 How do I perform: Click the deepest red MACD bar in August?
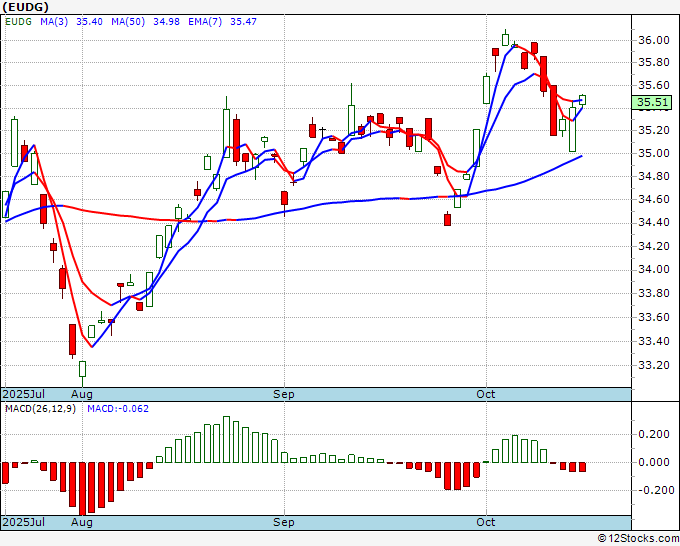coord(82,488)
